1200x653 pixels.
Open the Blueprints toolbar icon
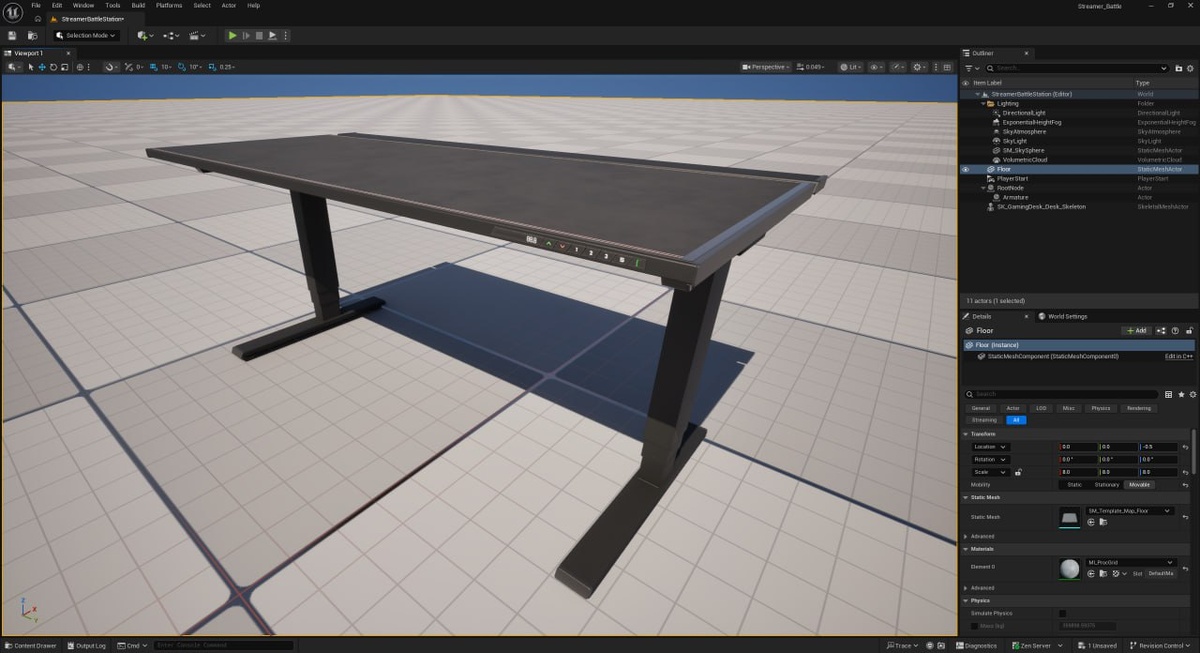coord(171,35)
